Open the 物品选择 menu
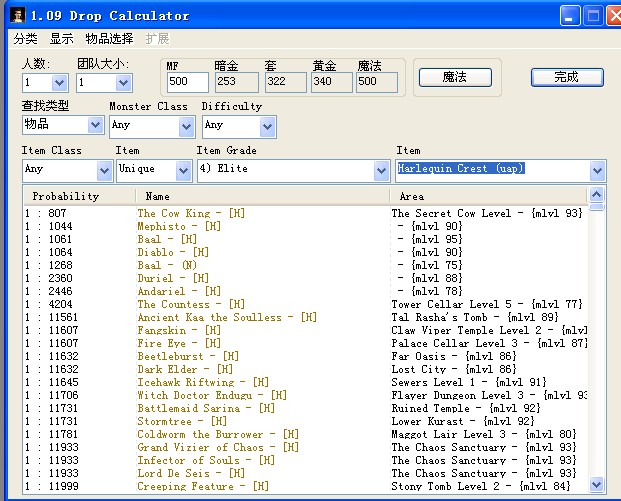Image resolution: width=621 pixels, height=501 pixels. [x=109, y=39]
